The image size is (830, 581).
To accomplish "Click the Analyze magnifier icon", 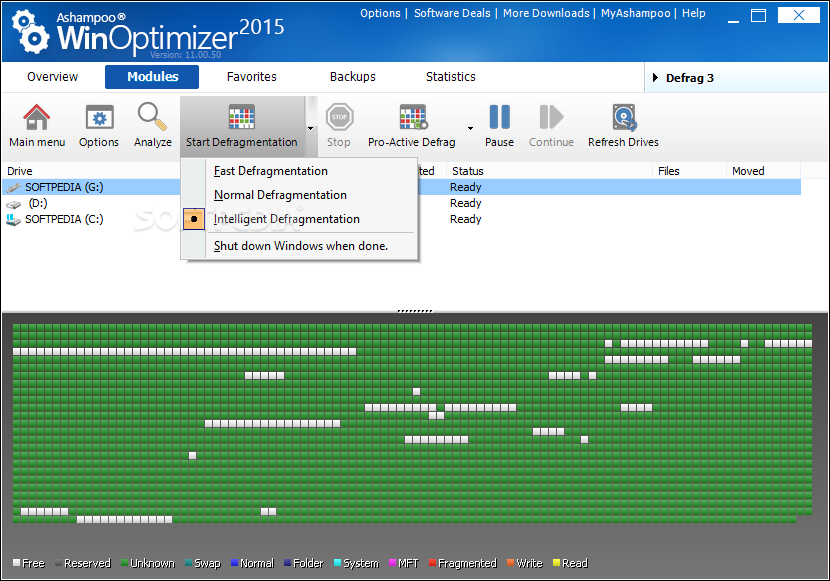I will coord(152,116).
